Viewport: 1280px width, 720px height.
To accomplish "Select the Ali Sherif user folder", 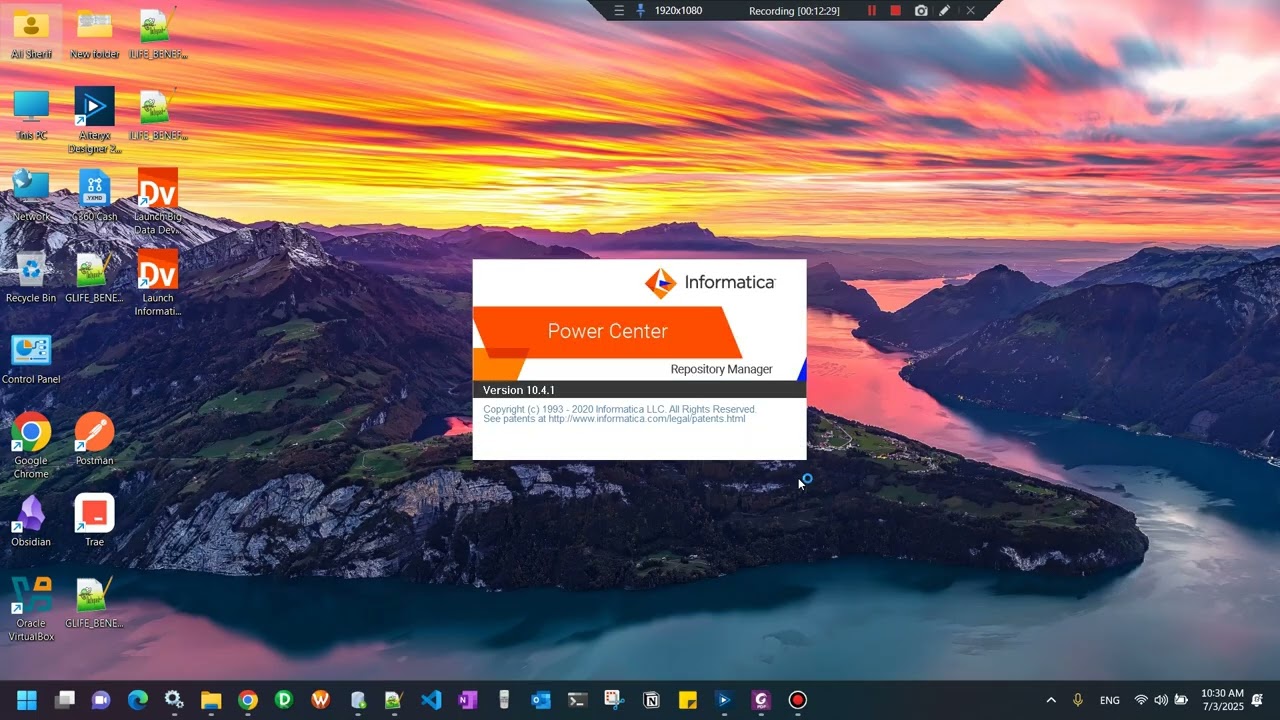I will click(x=31, y=33).
